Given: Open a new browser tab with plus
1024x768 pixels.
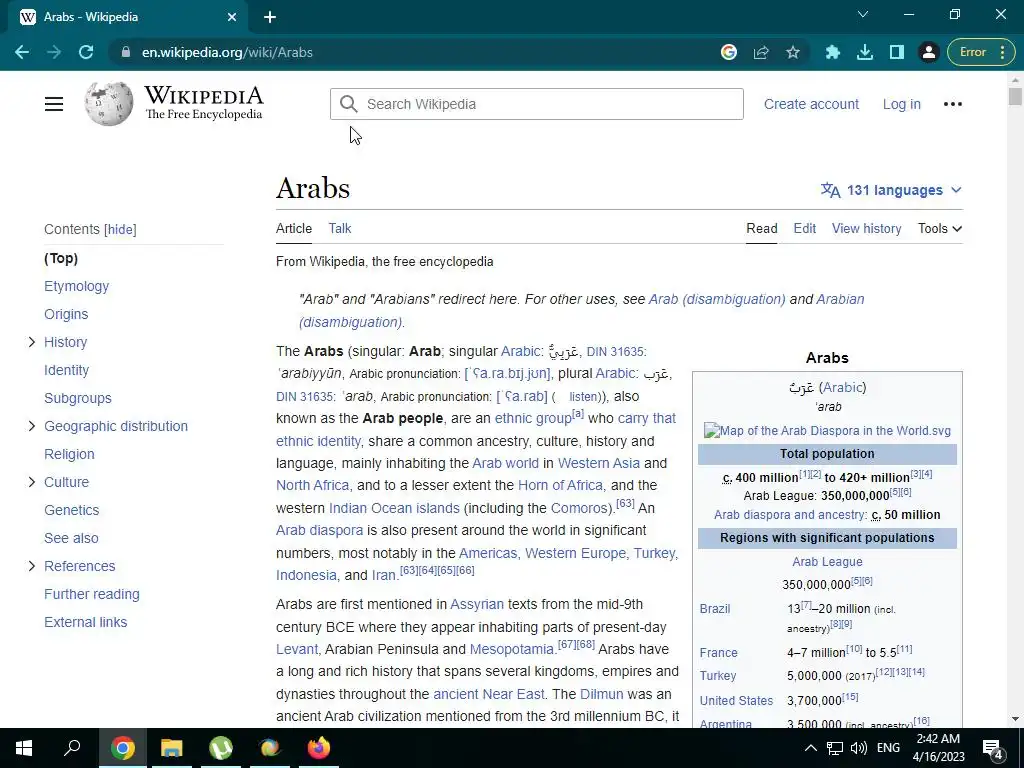Looking at the screenshot, I should coord(270,17).
